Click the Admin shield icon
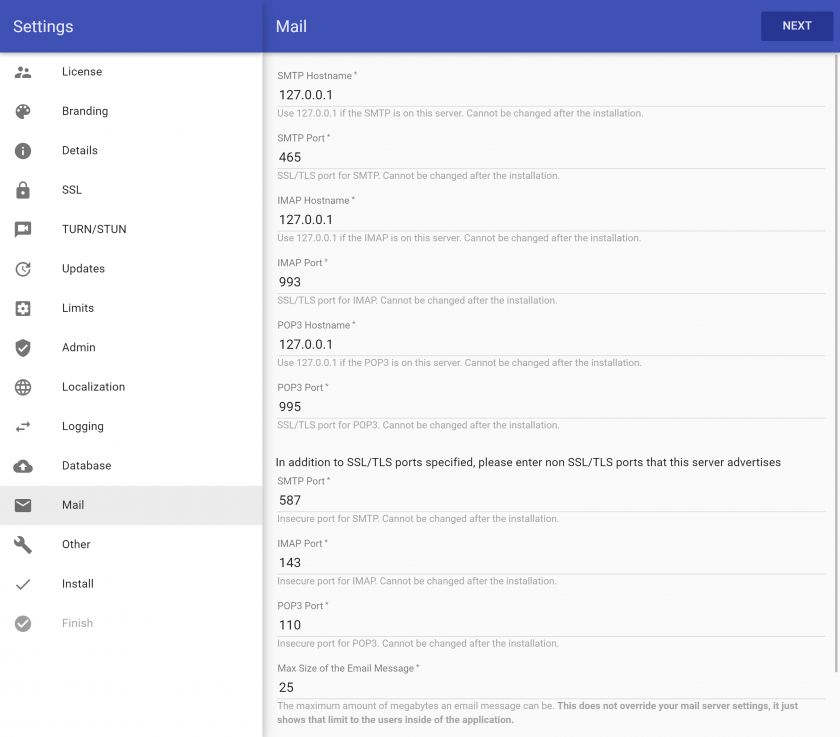Image resolution: width=840 pixels, height=737 pixels. 22,348
